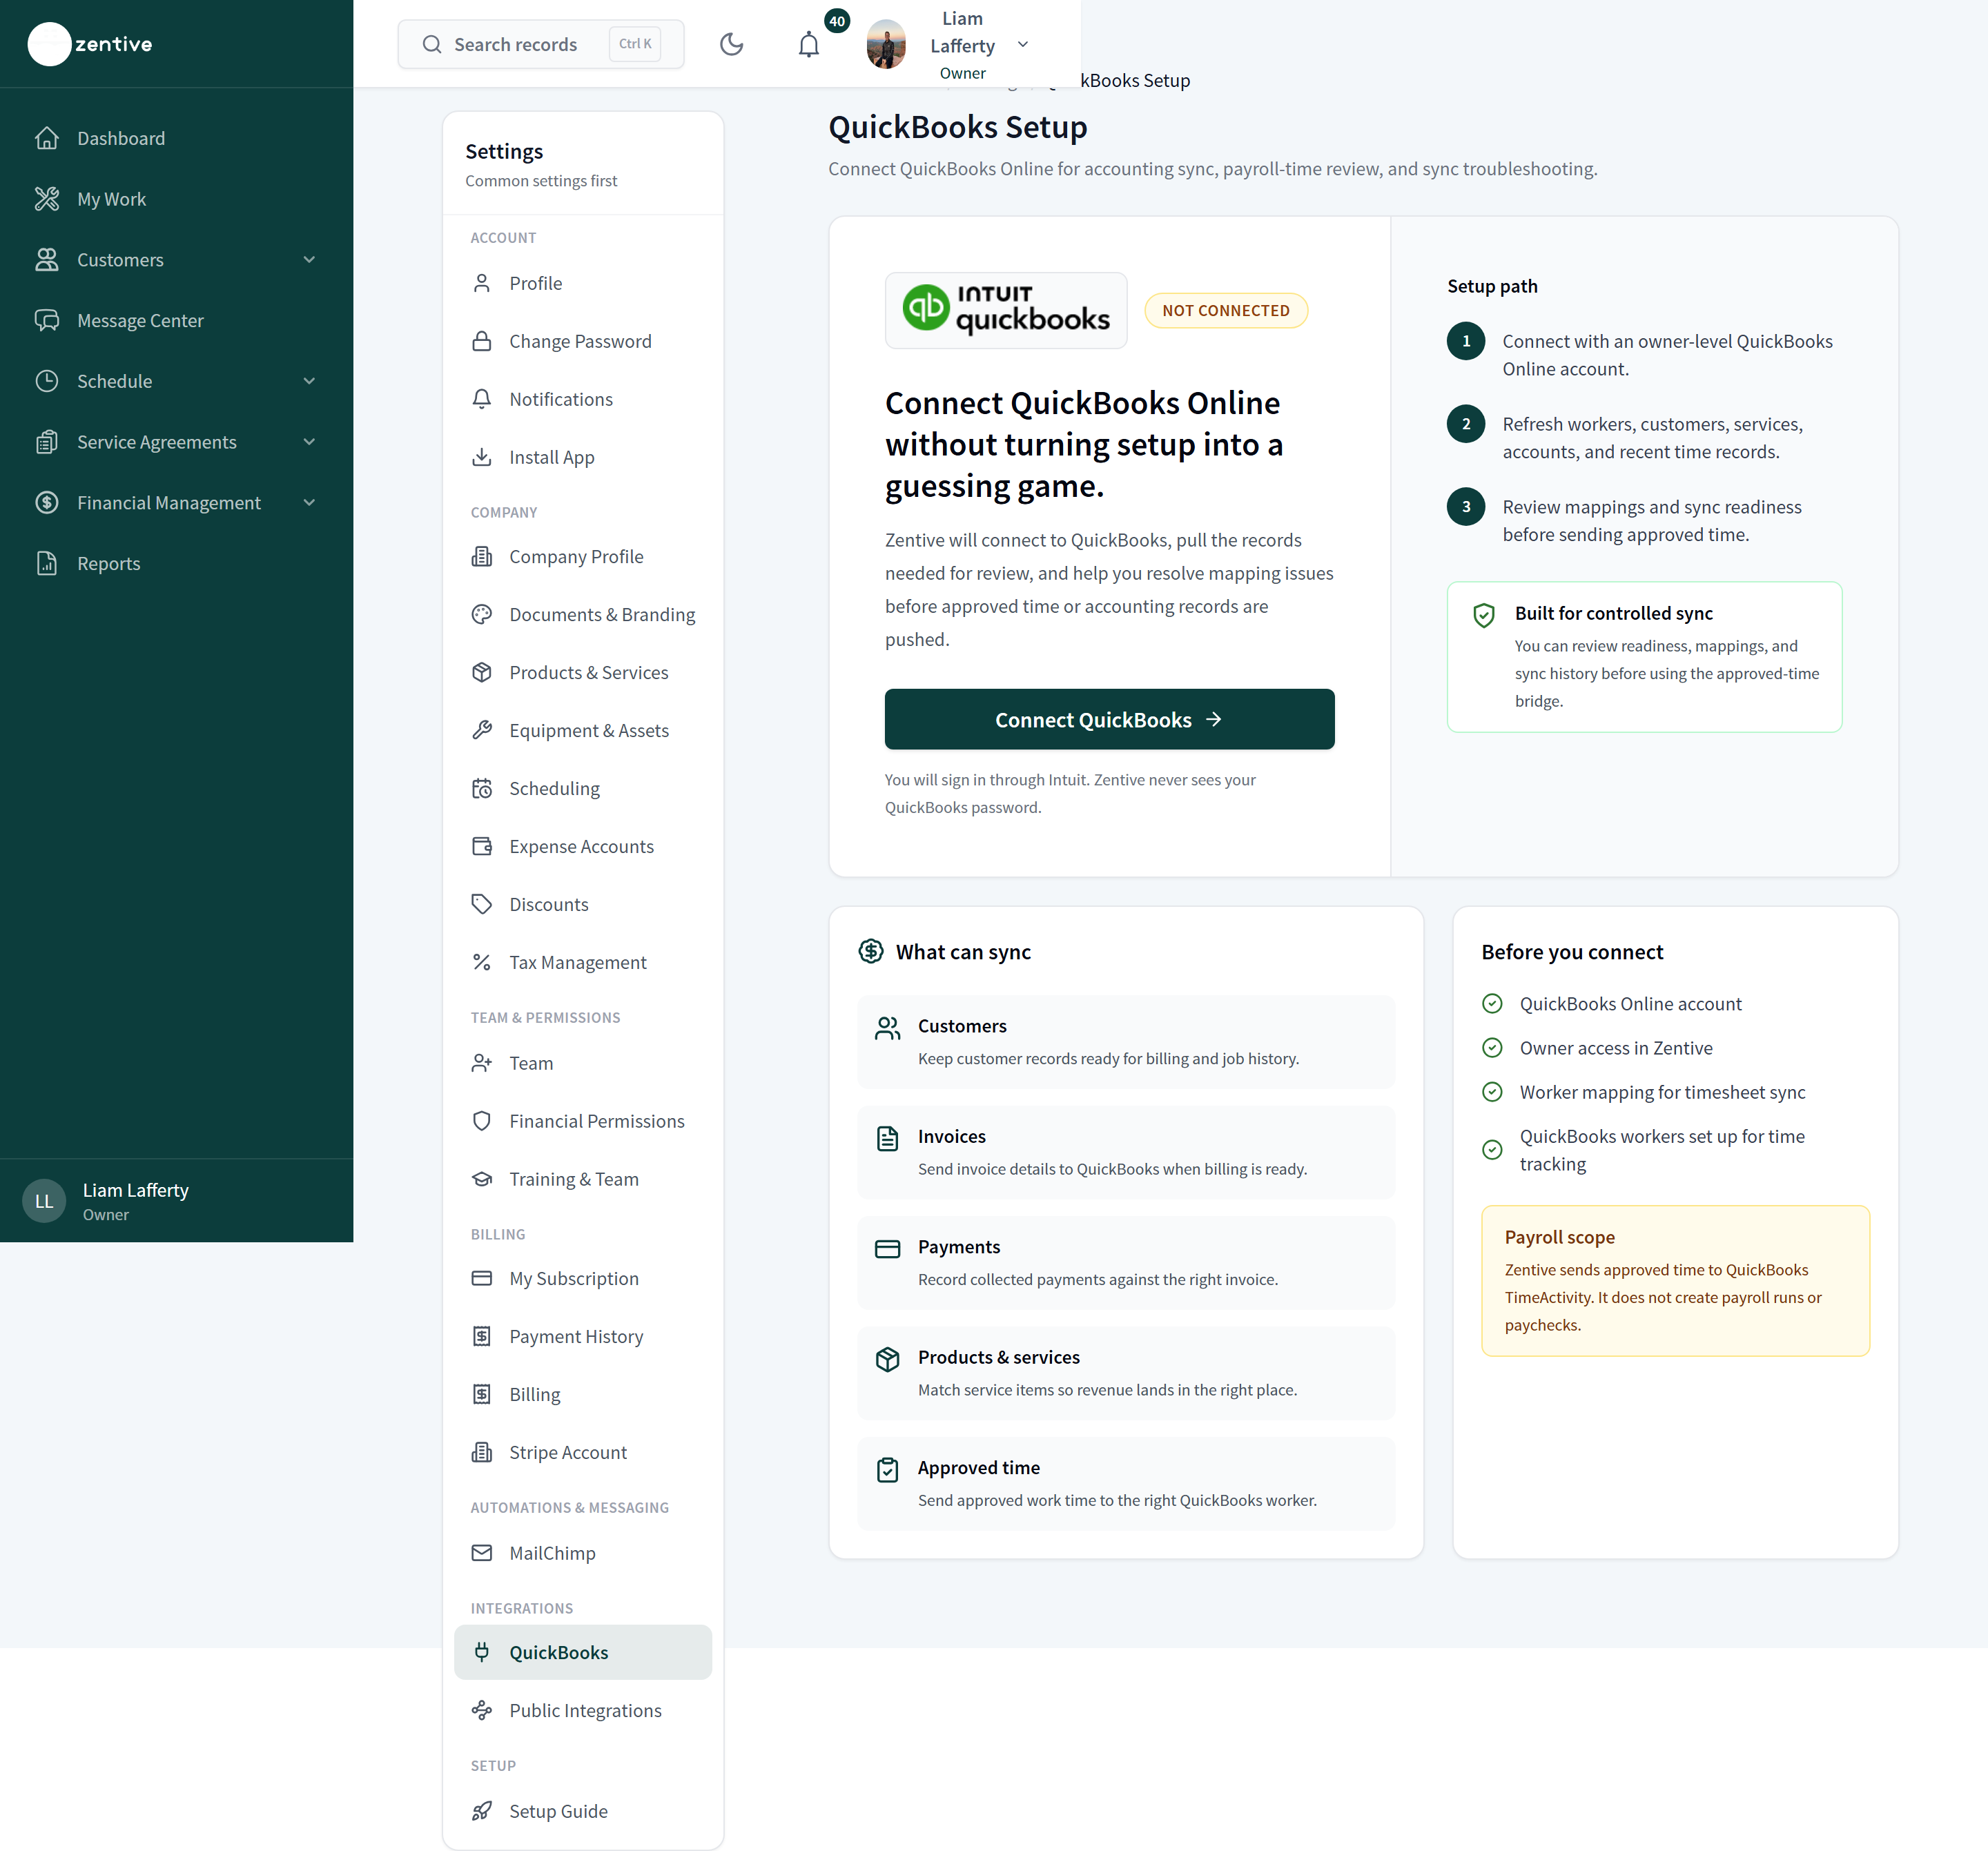Click Service Agreements clipboard icon

(47, 442)
